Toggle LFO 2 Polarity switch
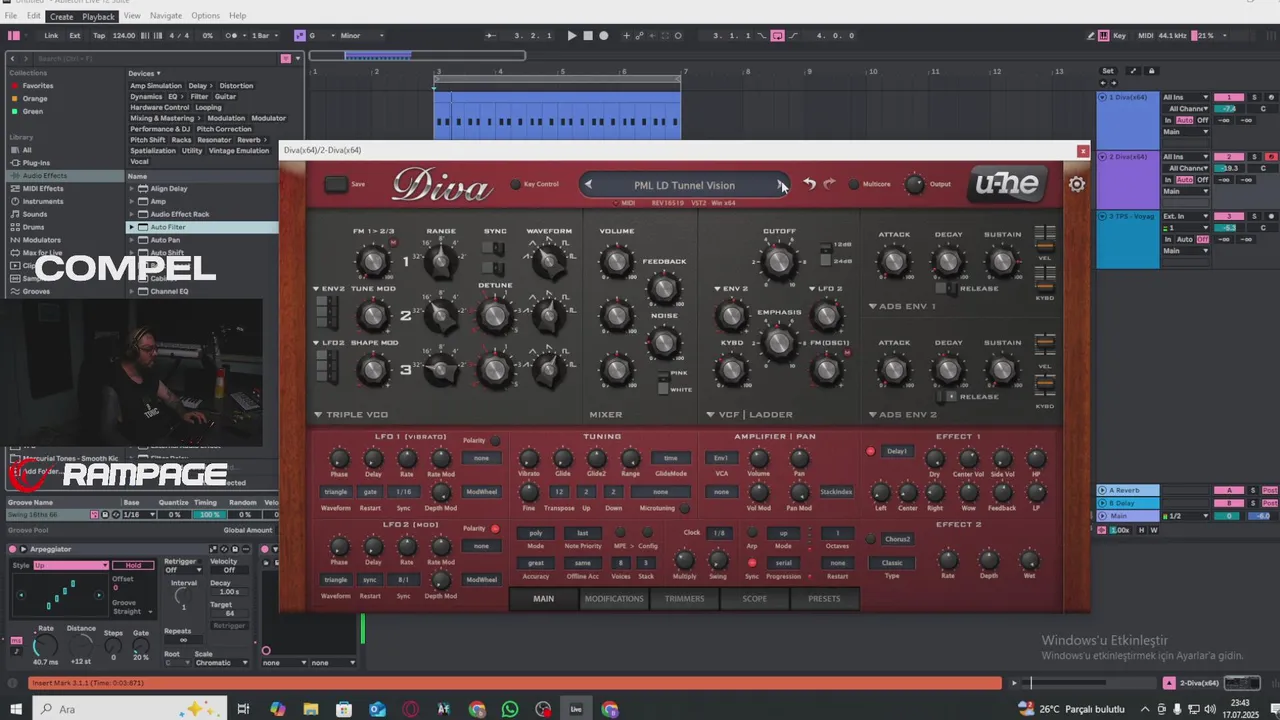The width and height of the screenshot is (1280, 720). pos(494,528)
